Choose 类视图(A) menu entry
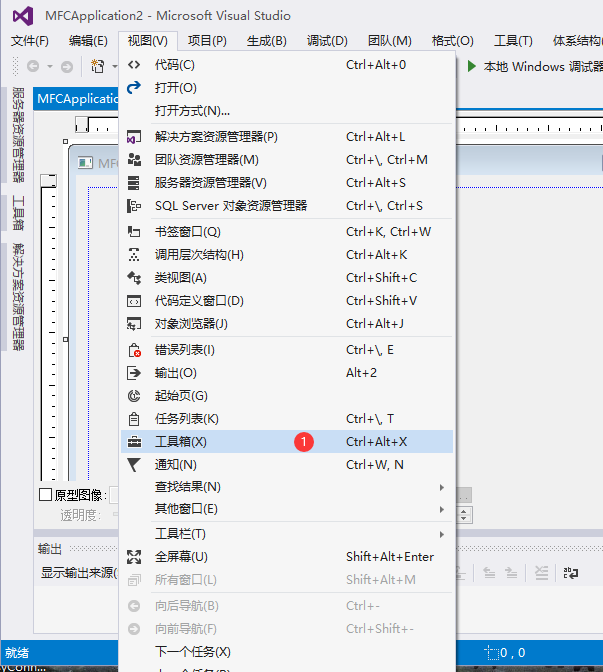This screenshot has width=603, height=672. [x=287, y=278]
